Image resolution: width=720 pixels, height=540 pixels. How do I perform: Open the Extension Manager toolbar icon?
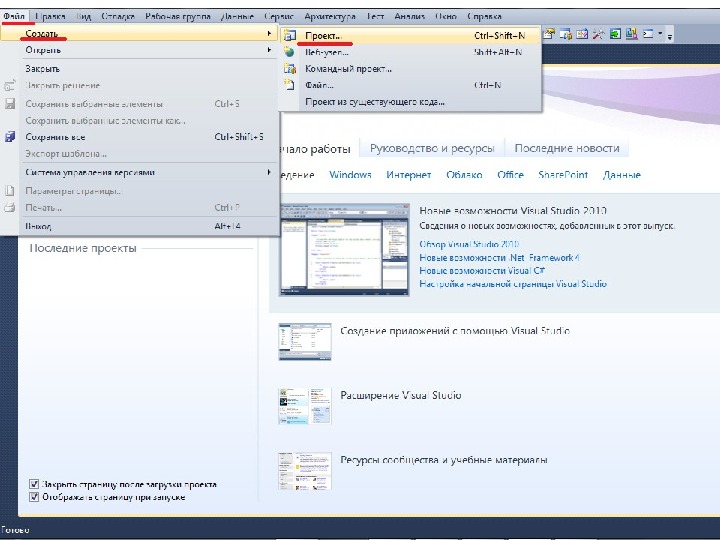pos(631,34)
